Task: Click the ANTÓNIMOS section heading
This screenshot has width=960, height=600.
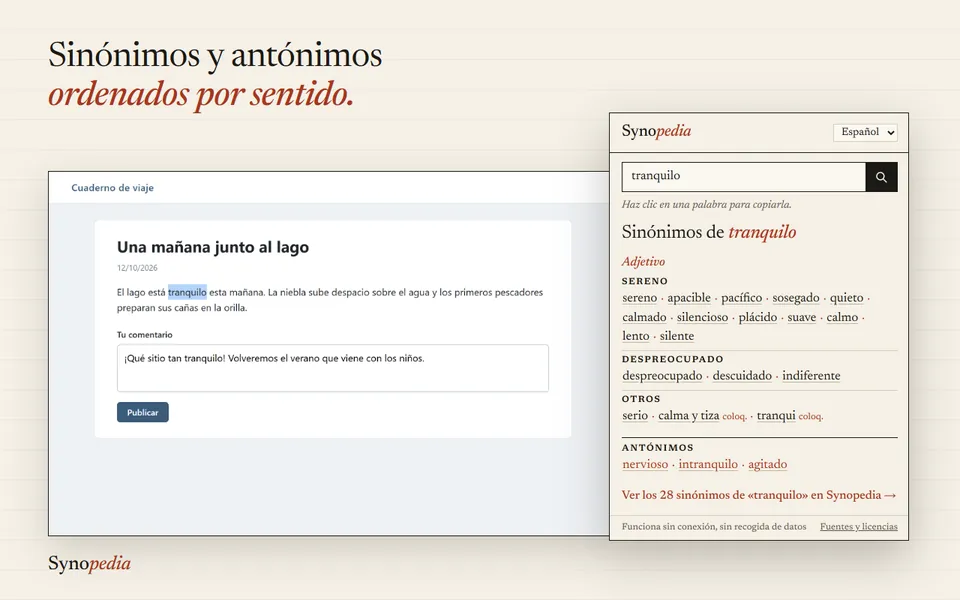Action: coord(658,448)
